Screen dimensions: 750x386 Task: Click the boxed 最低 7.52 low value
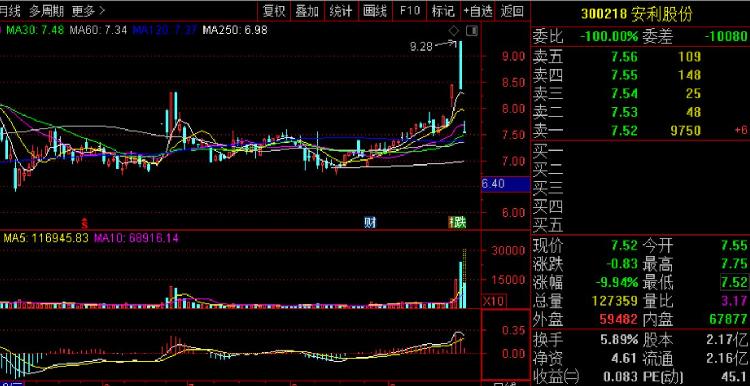point(734,283)
